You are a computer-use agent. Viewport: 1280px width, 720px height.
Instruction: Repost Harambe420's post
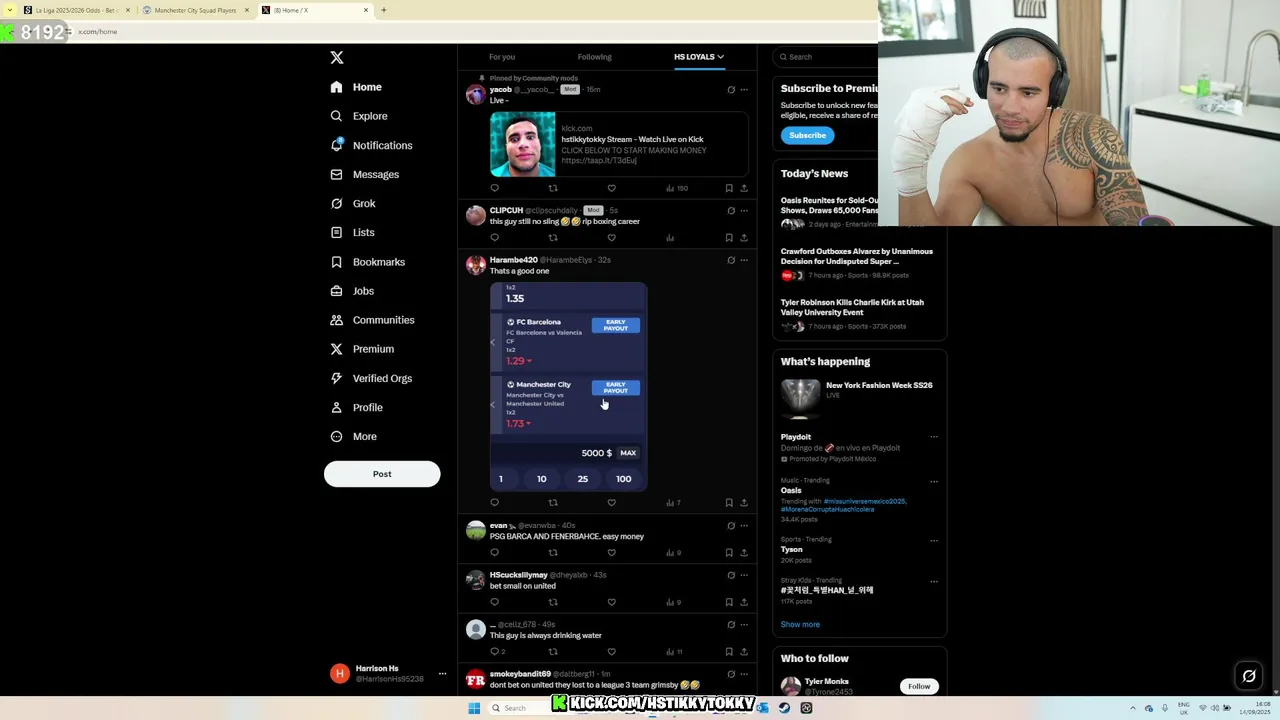click(x=553, y=503)
